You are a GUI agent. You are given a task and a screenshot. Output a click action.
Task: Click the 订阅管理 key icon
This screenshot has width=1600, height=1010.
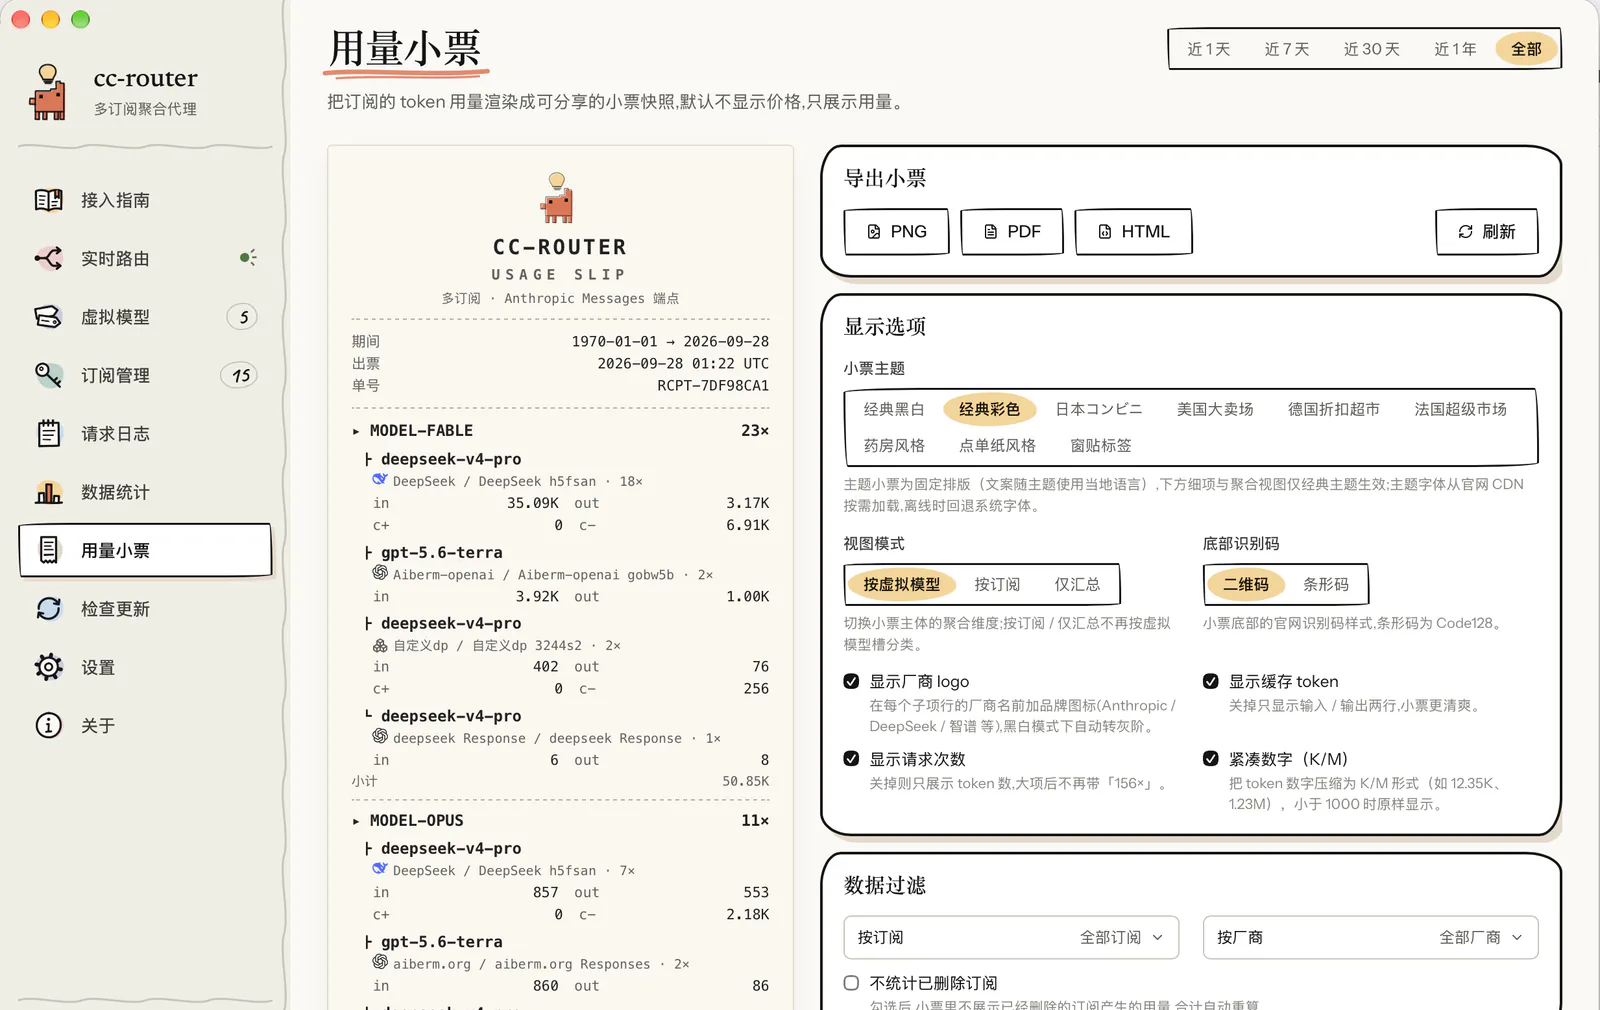[48, 375]
